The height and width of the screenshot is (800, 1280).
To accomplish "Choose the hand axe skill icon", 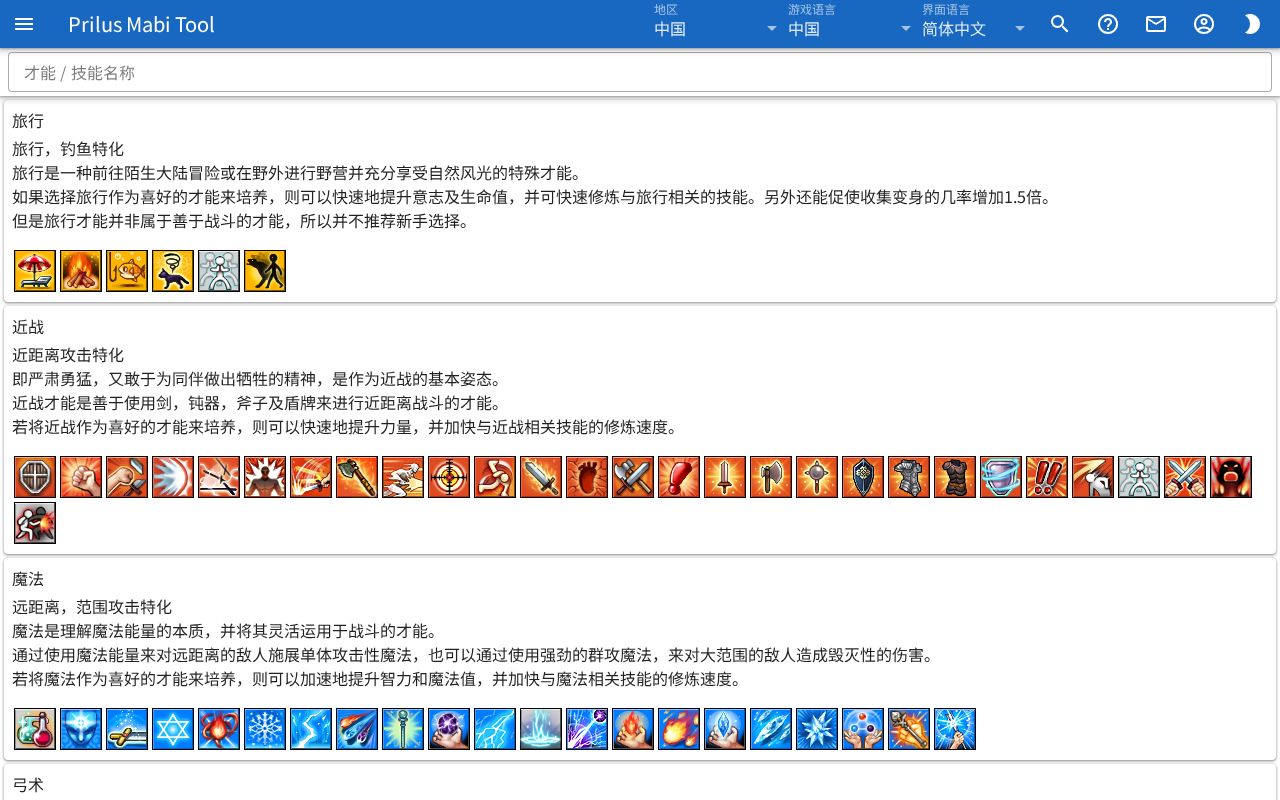I will (357, 477).
